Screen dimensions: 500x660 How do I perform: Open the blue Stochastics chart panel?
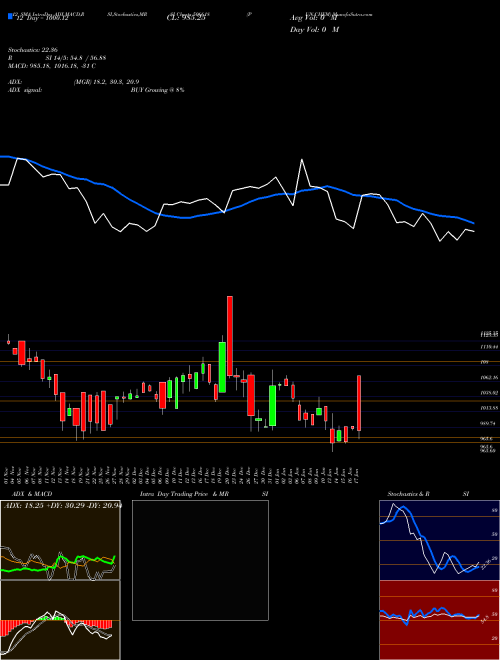coord(439,540)
